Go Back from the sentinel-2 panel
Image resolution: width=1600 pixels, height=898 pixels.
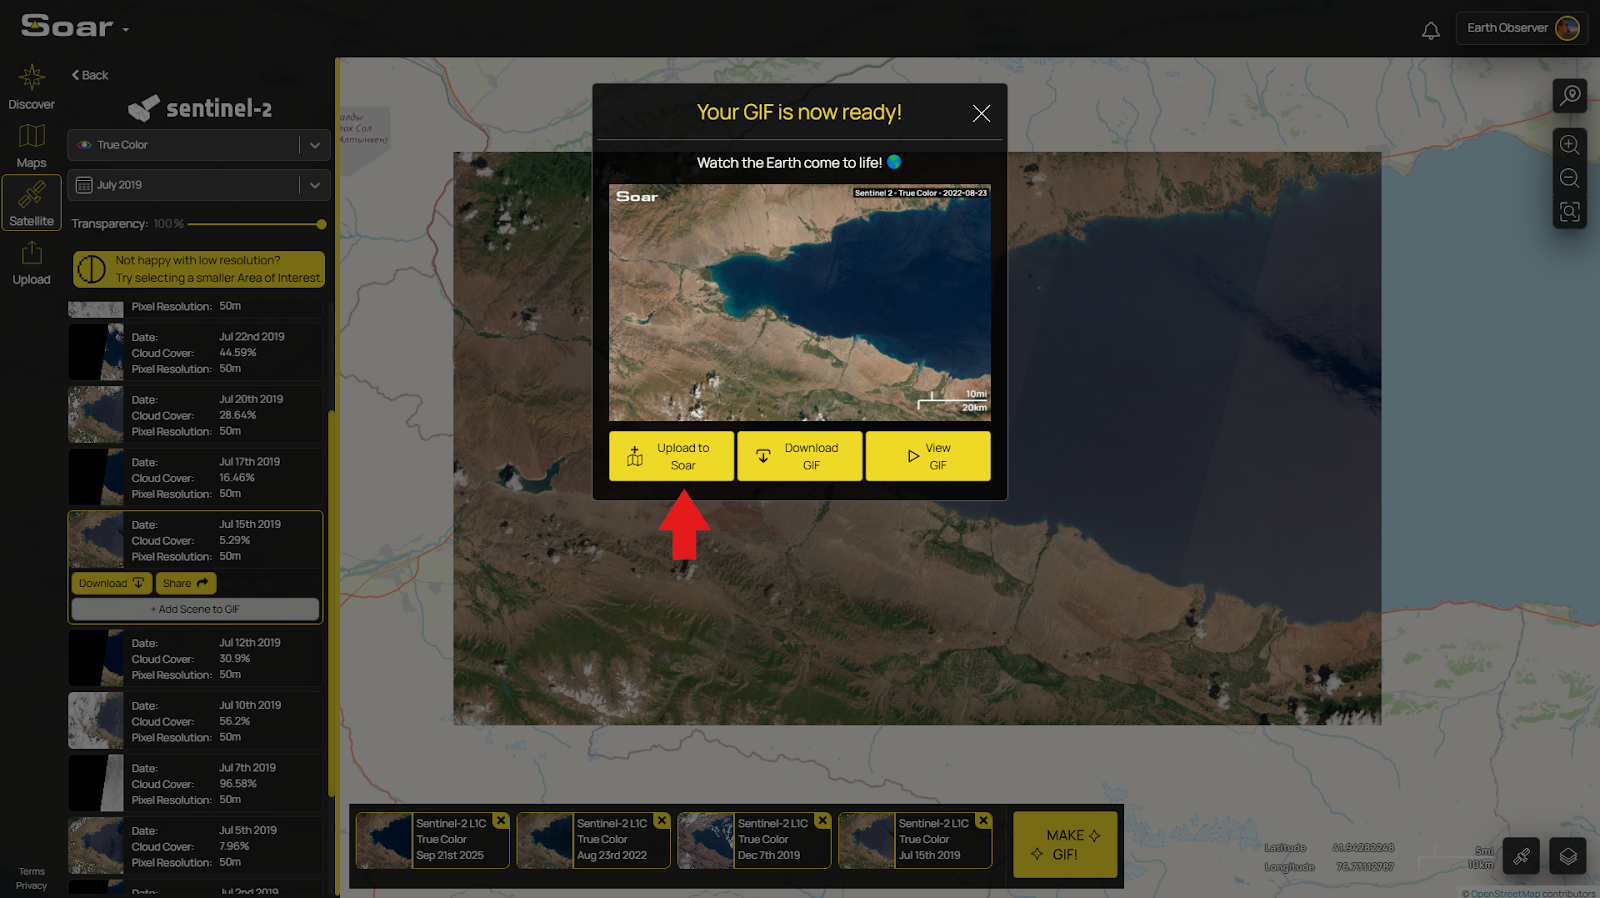click(90, 75)
